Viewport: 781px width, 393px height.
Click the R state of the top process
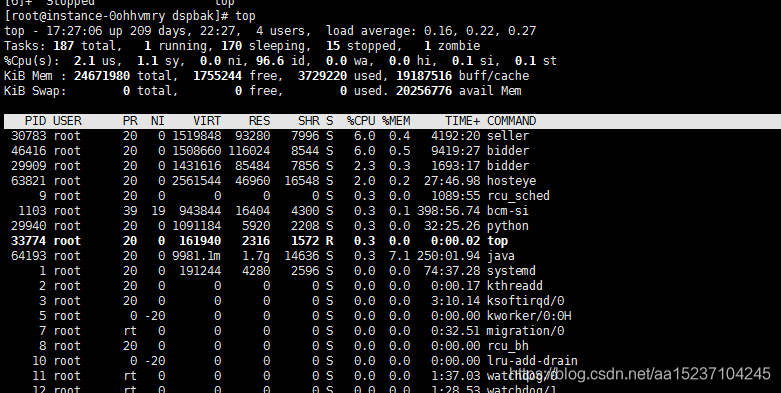[329, 241]
